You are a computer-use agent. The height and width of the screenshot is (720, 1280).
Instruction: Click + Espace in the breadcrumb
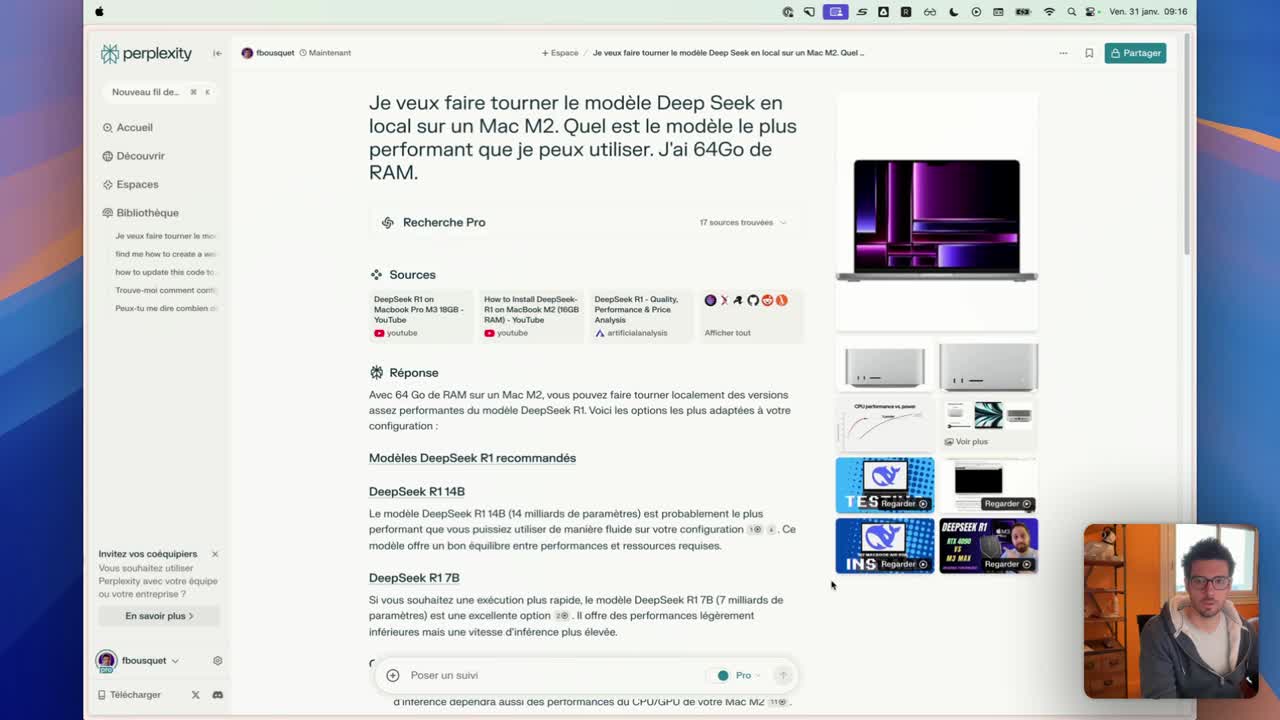click(x=560, y=53)
